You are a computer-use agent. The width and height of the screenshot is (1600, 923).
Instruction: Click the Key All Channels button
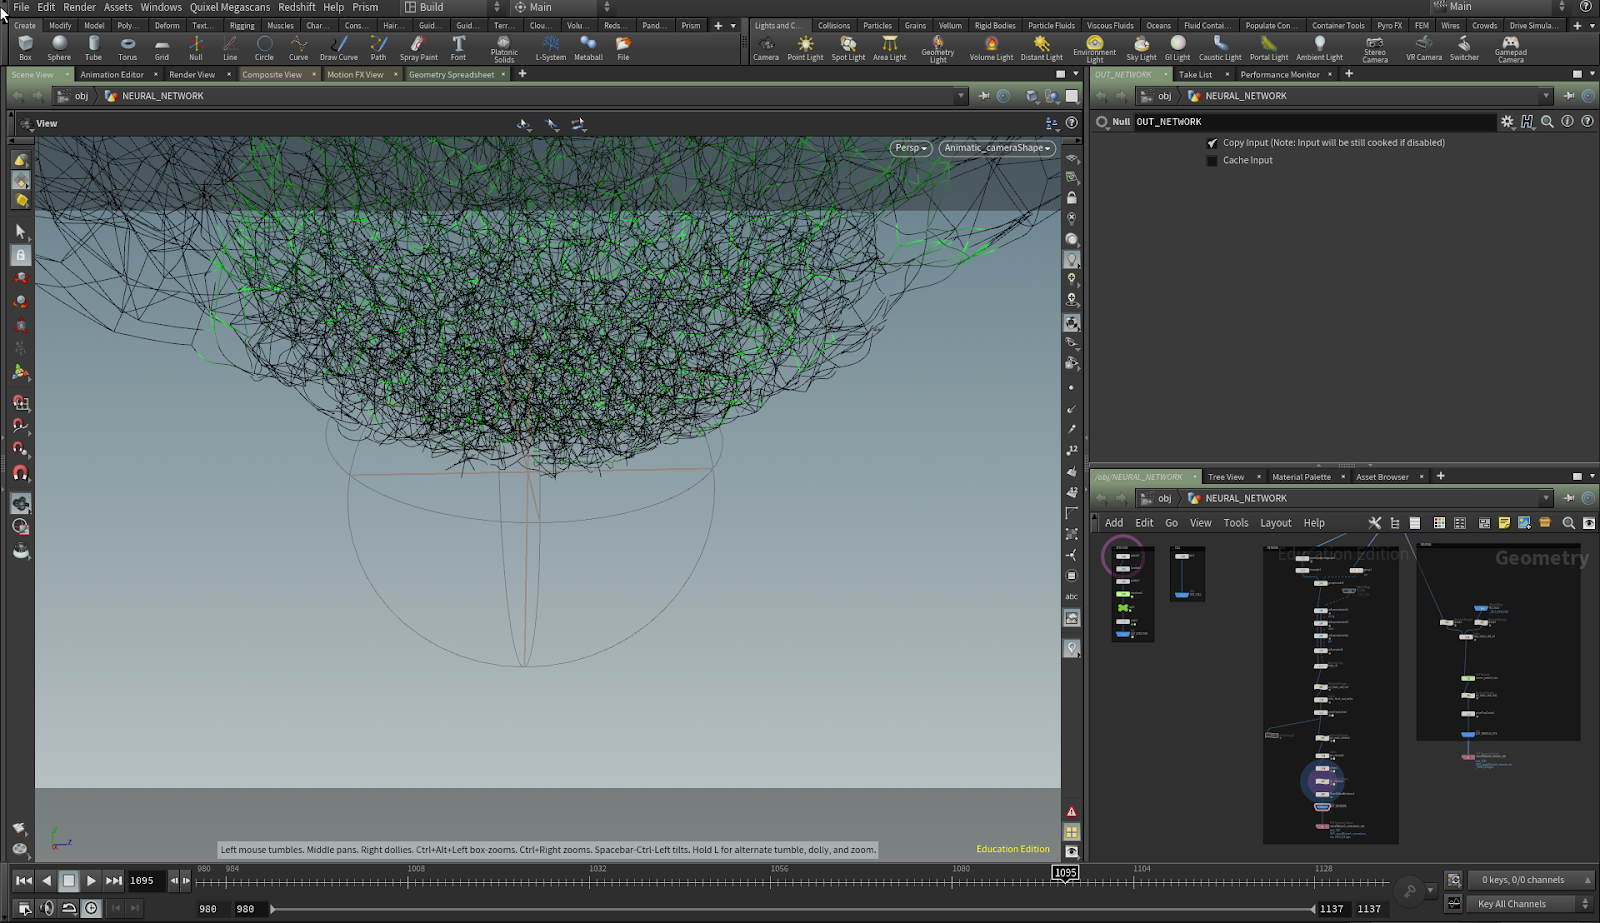click(x=1511, y=904)
